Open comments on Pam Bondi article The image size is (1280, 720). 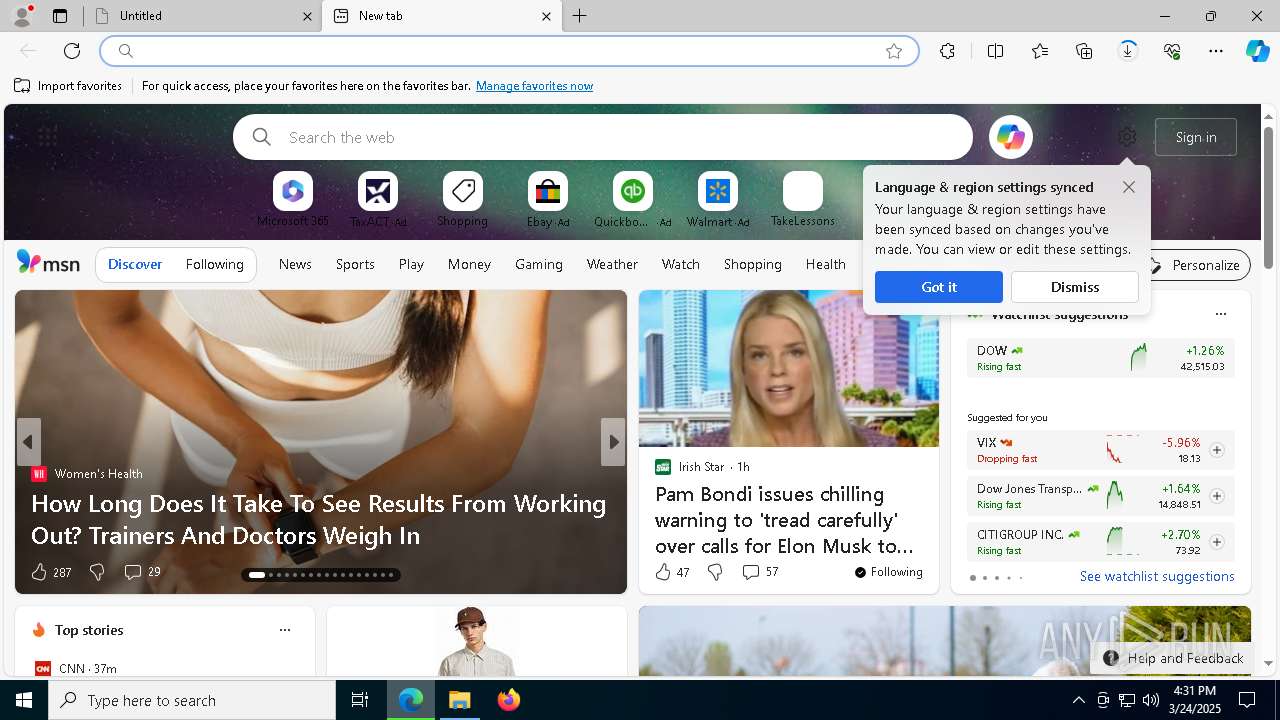(x=760, y=572)
